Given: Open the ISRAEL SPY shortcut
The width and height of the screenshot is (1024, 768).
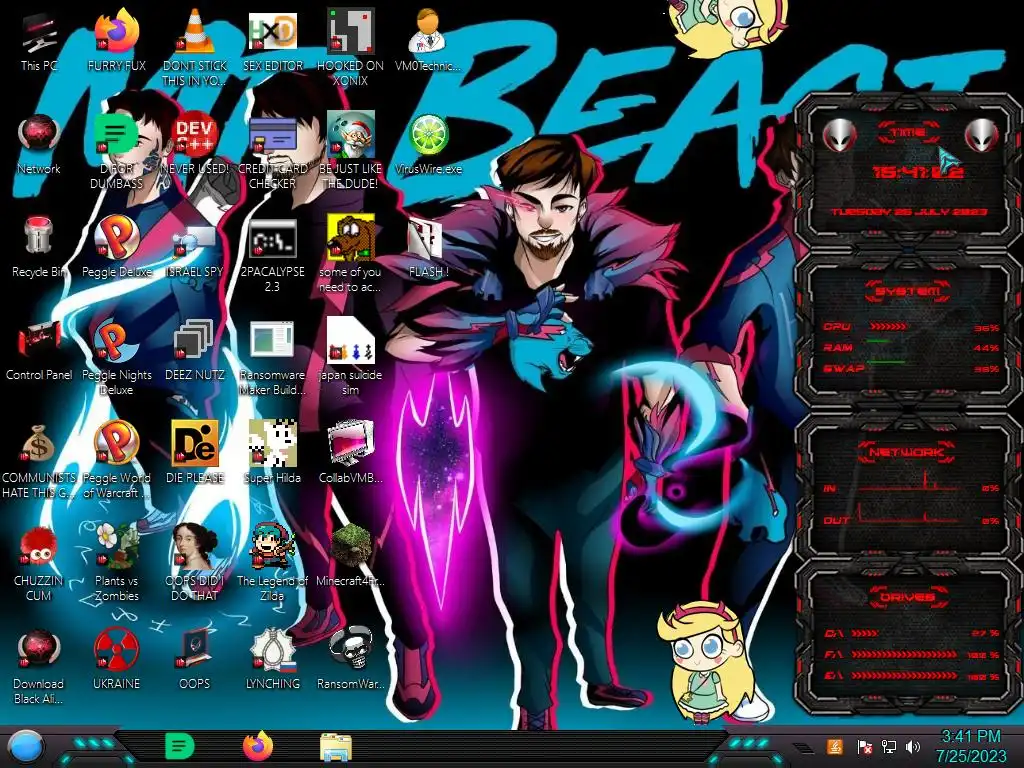Looking at the screenshot, I should tap(195, 248).
